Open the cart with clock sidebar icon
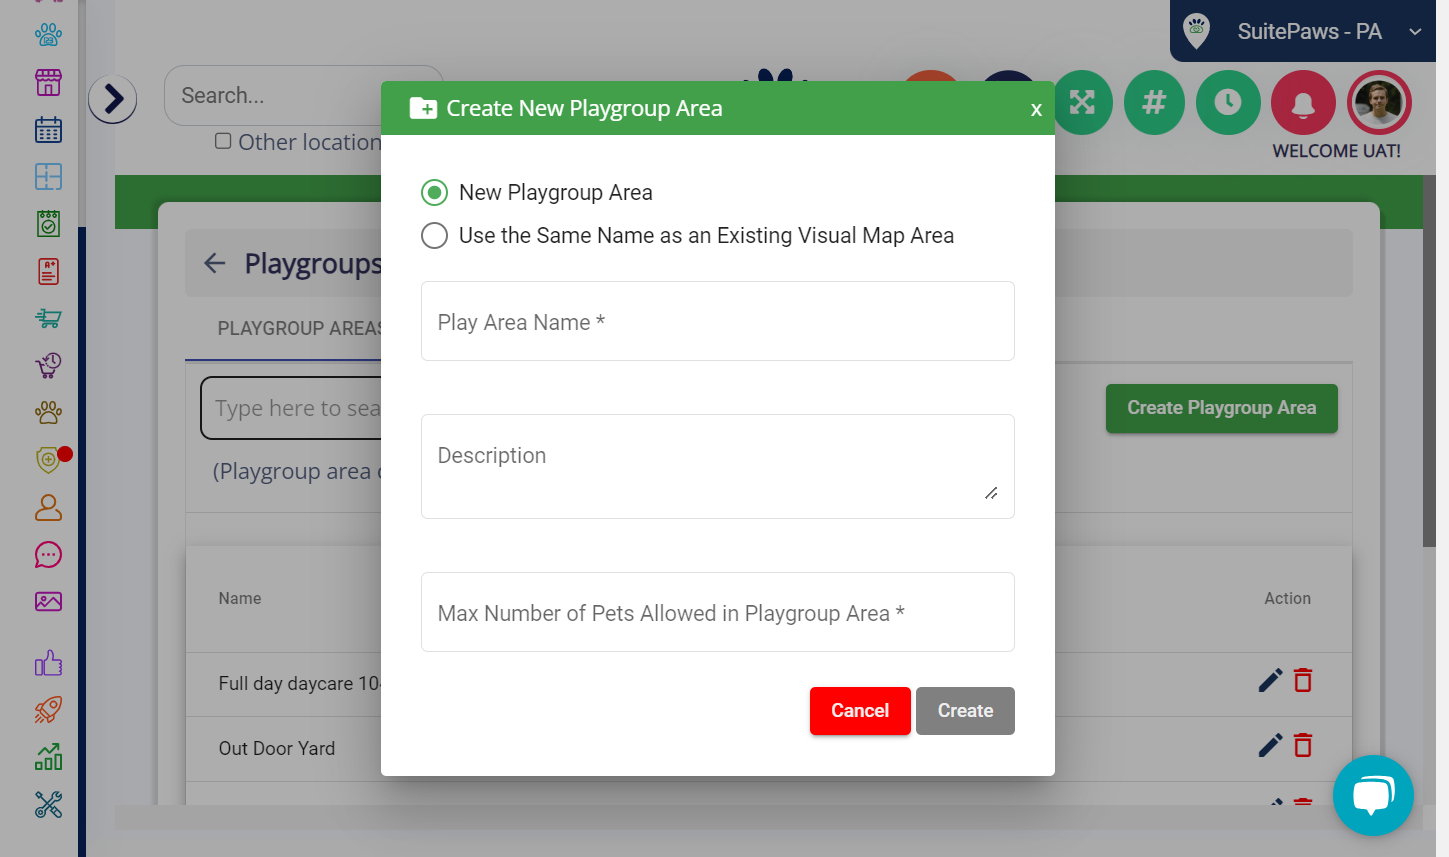1449x857 pixels. point(48,365)
